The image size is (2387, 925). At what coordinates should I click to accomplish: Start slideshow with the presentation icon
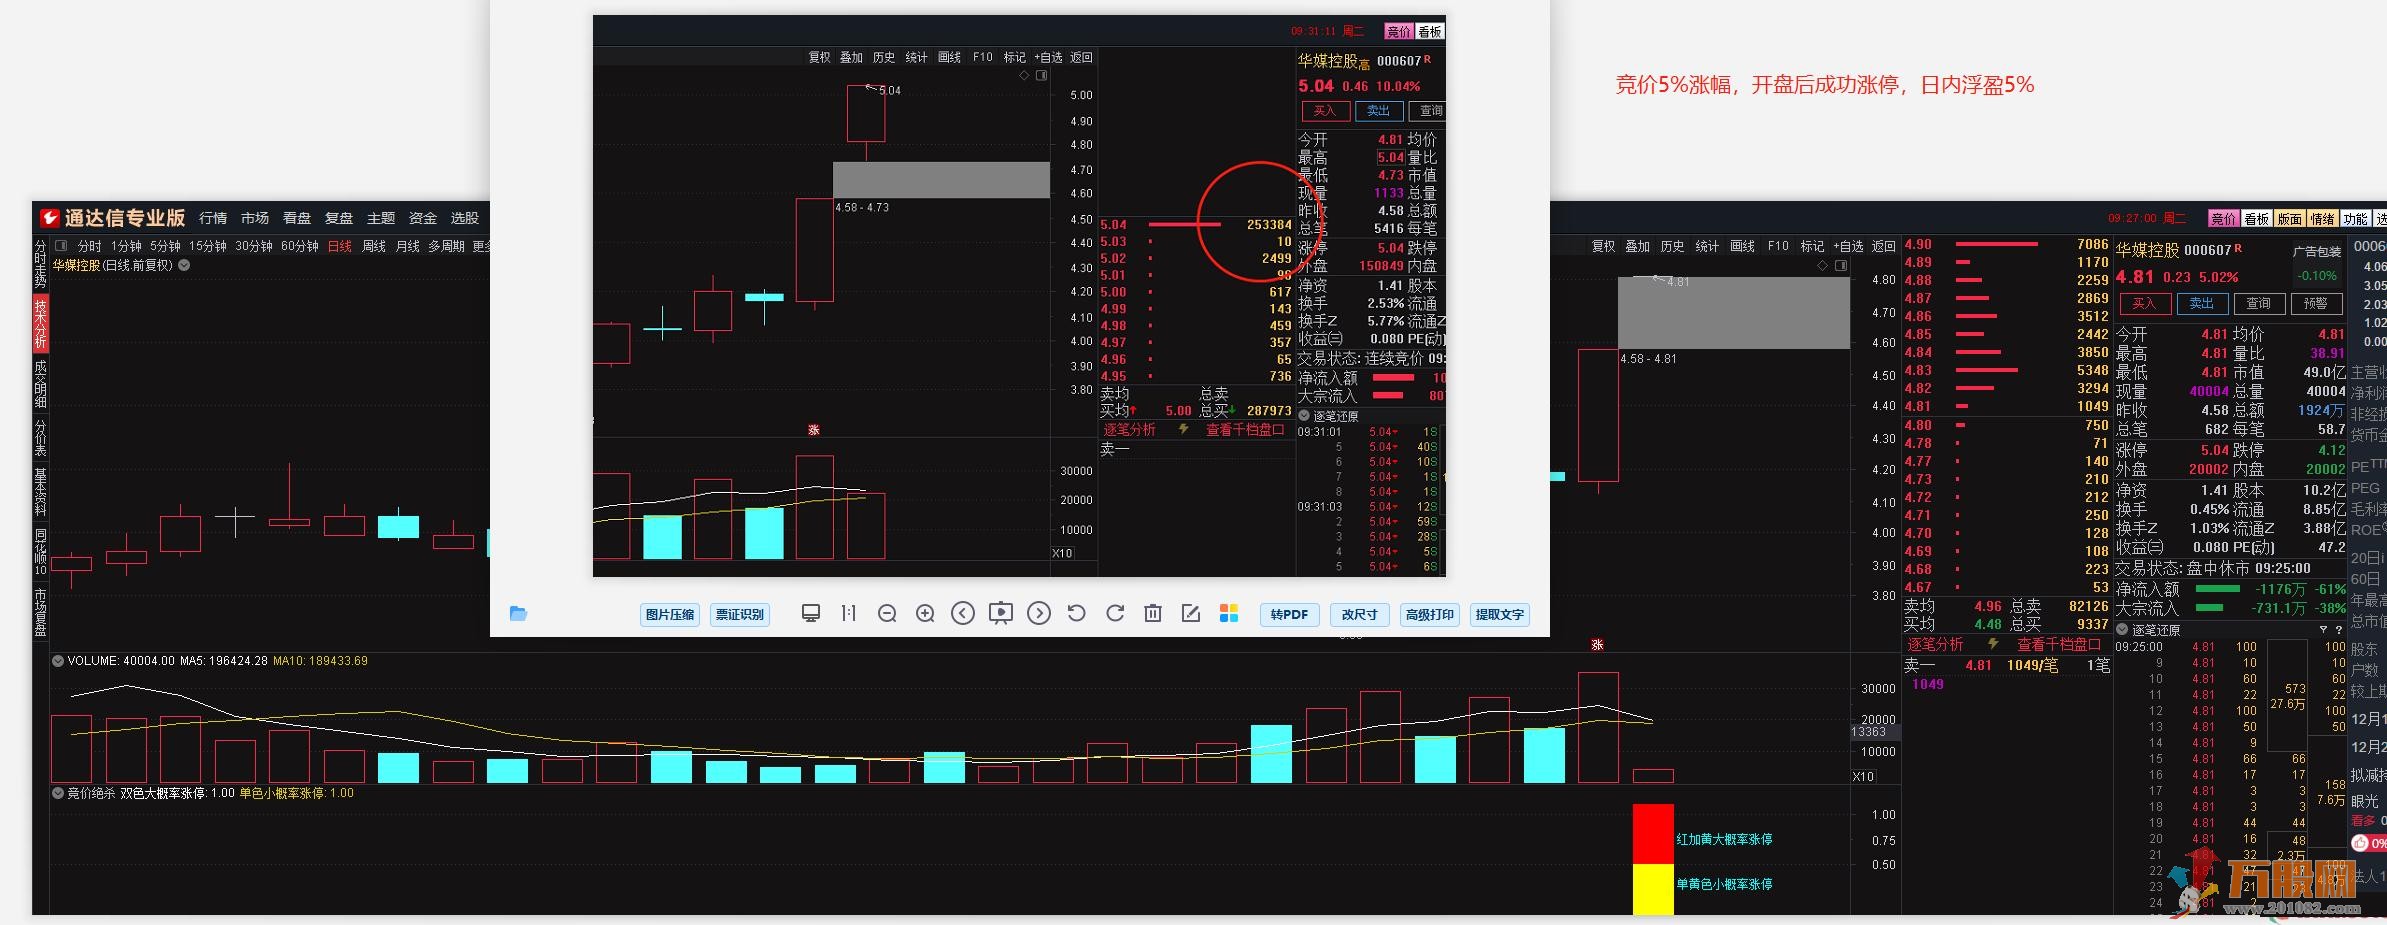pyautogui.click(x=1001, y=613)
